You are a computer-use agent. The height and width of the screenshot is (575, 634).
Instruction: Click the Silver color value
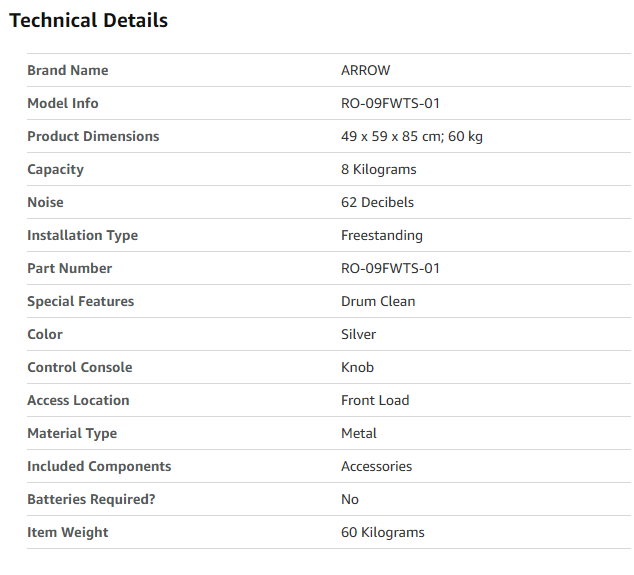359,334
